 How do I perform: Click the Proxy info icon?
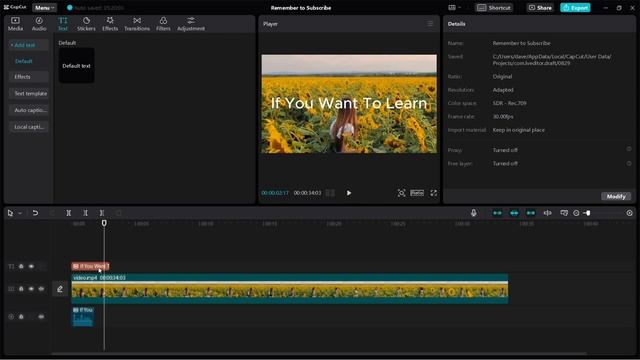pyautogui.click(x=629, y=149)
